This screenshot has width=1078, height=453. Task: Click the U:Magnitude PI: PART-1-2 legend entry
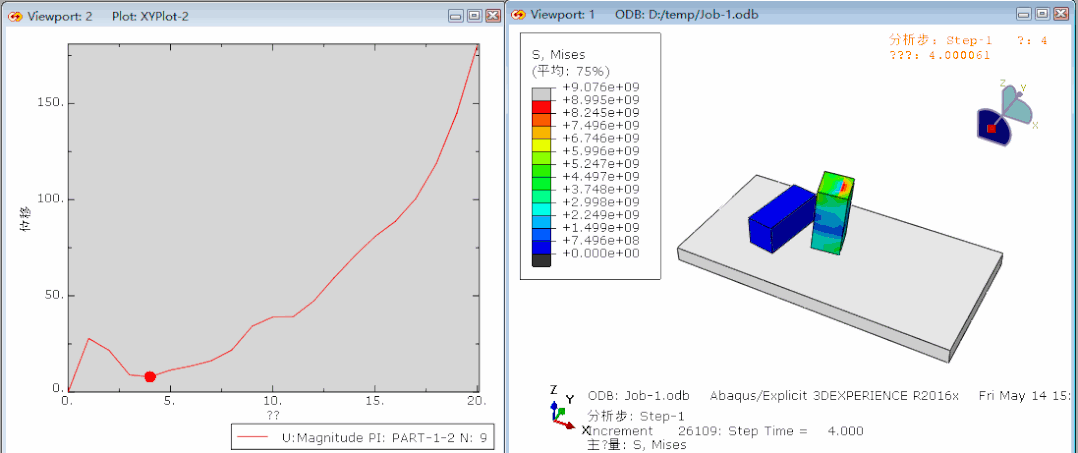[364, 438]
